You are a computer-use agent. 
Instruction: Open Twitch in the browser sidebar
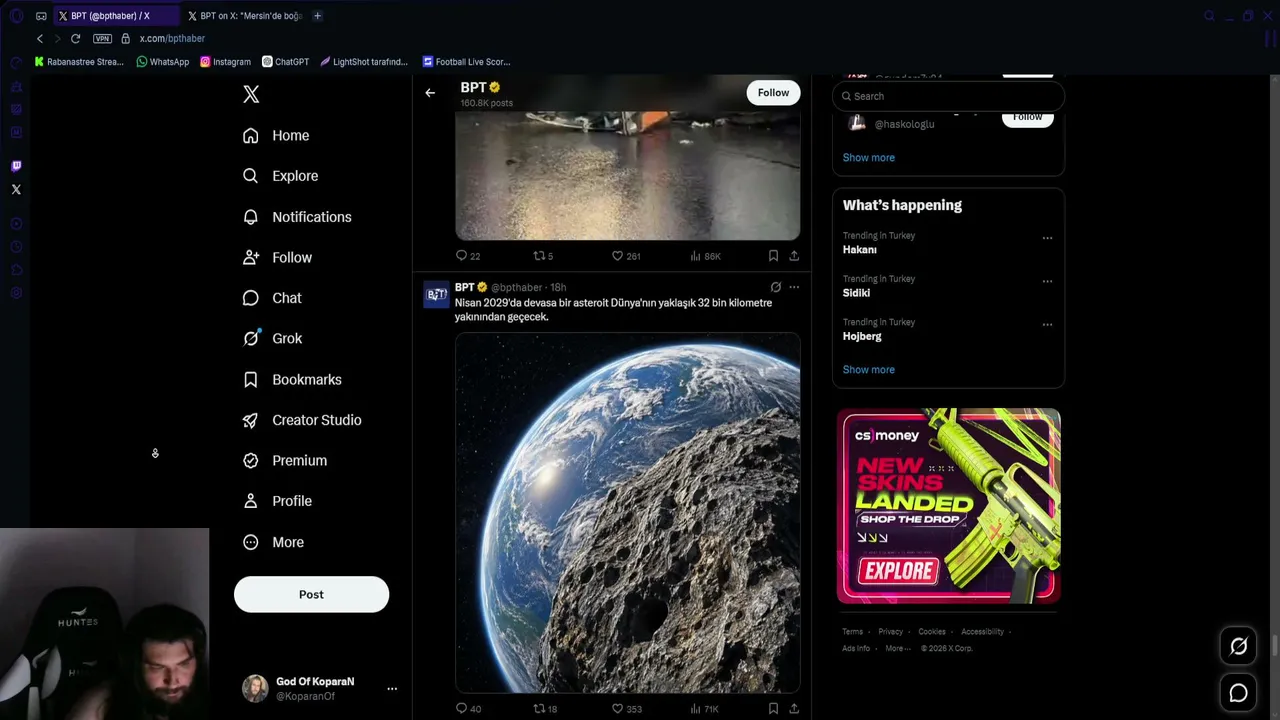(16, 166)
